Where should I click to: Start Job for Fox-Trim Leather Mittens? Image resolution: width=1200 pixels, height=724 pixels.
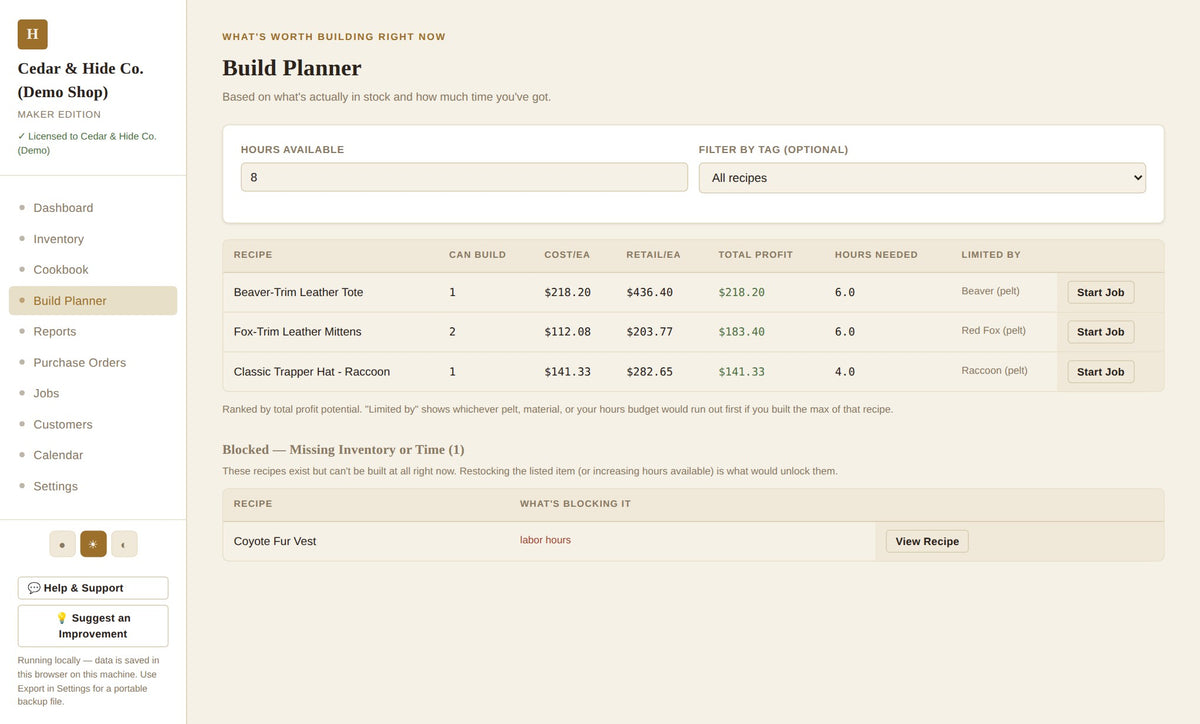pos(1100,332)
